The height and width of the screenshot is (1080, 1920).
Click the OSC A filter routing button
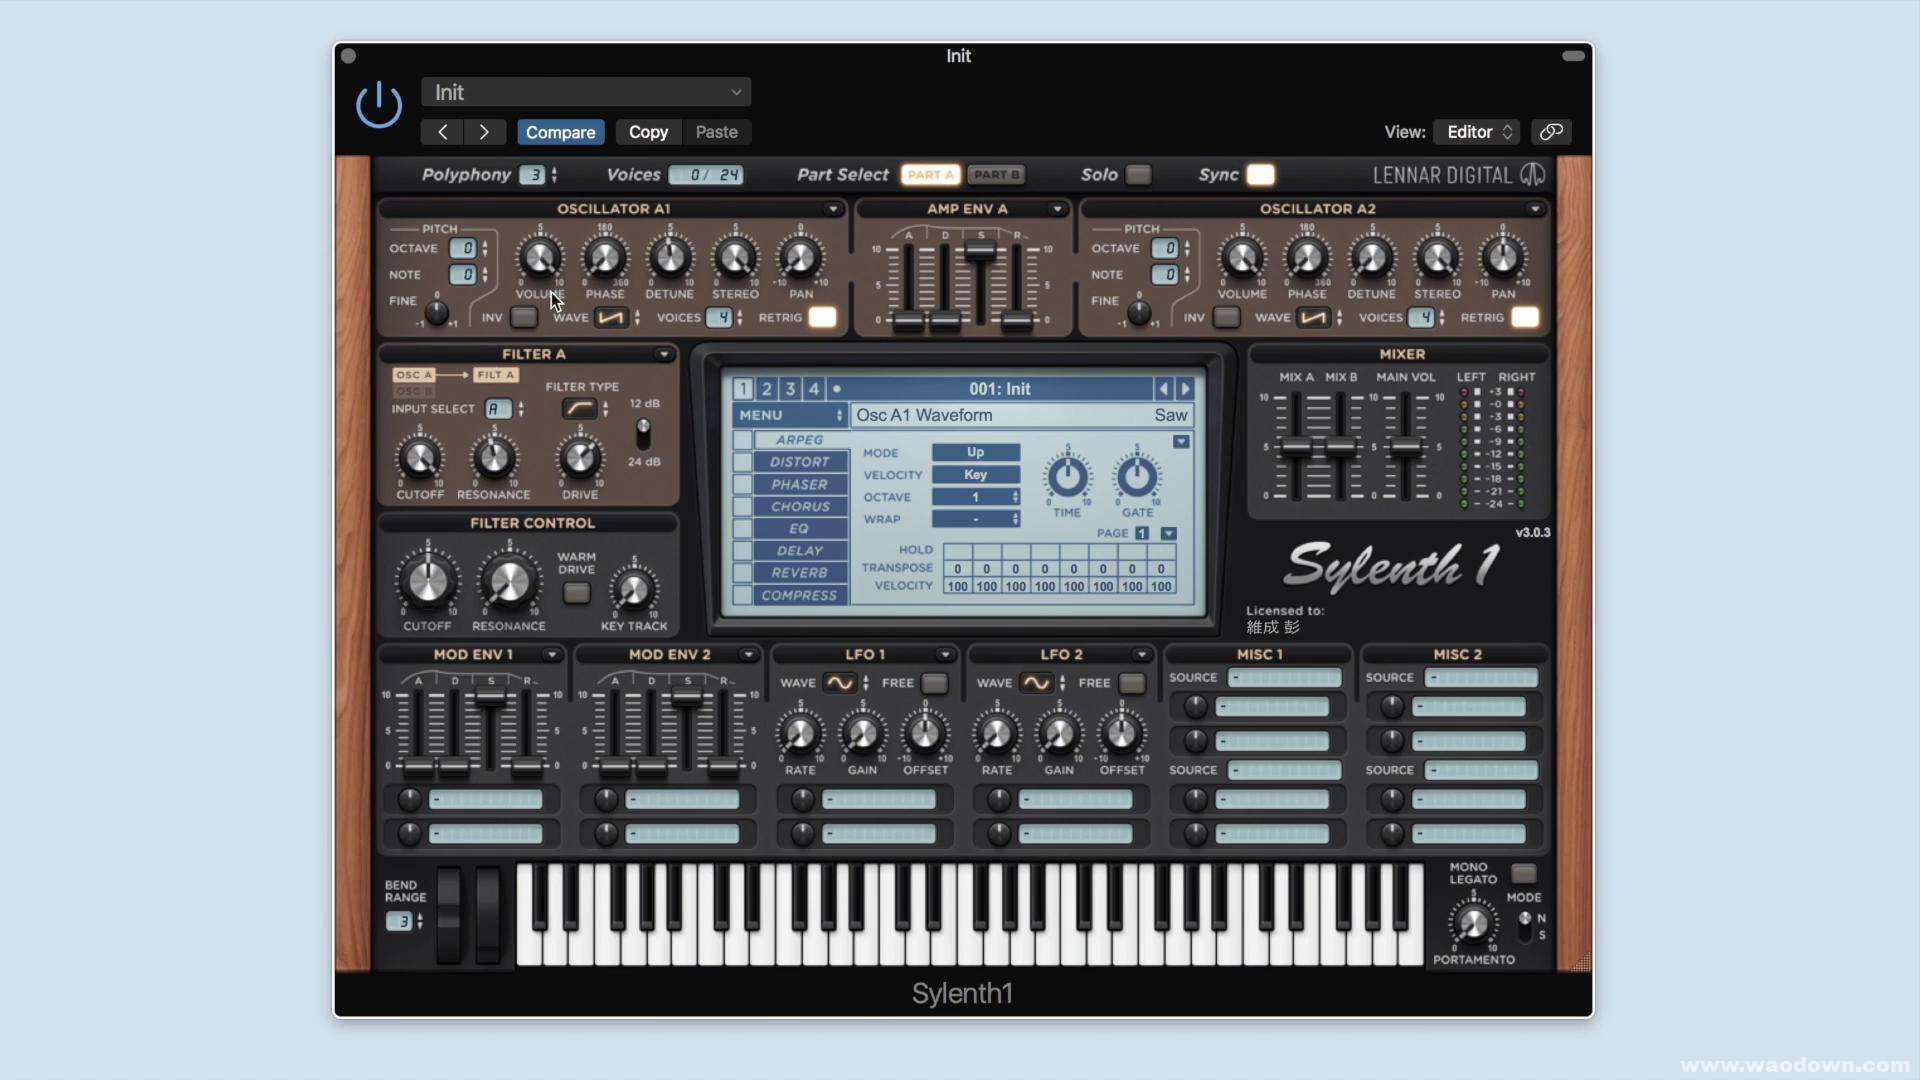(x=413, y=375)
